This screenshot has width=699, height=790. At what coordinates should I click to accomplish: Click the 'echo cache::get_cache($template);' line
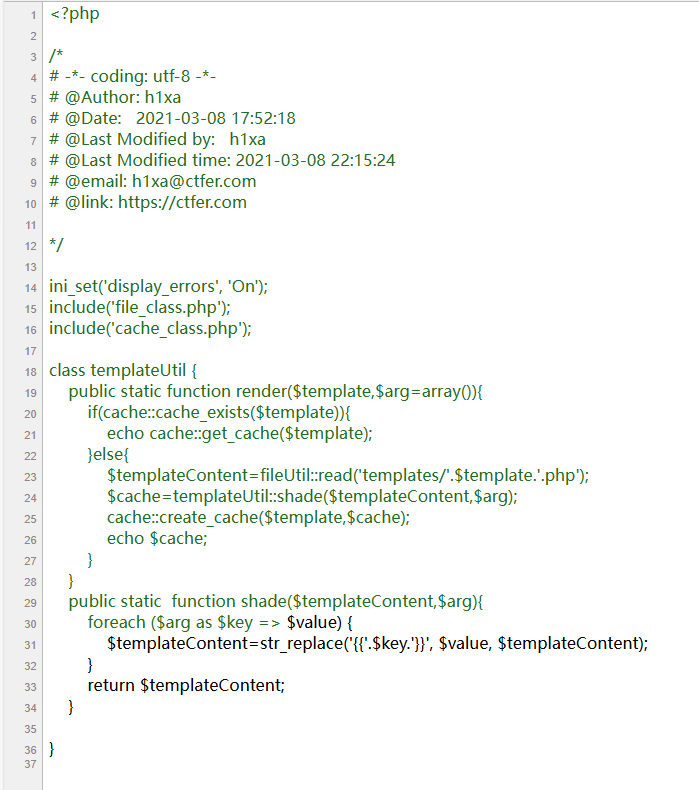click(x=239, y=434)
